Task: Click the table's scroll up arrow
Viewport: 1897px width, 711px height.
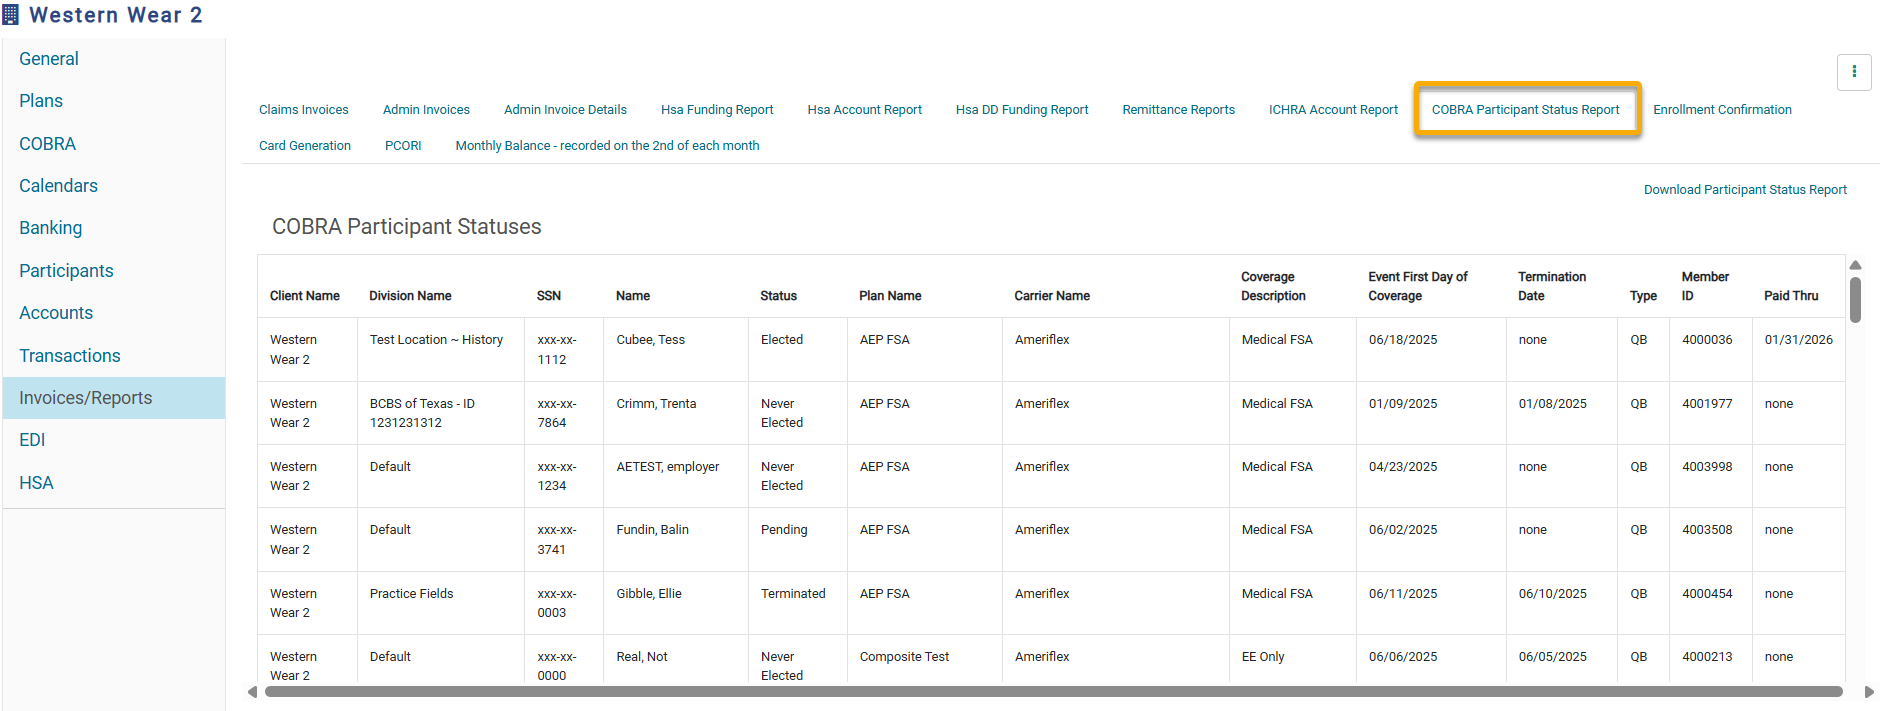Action: point(1855,266)
